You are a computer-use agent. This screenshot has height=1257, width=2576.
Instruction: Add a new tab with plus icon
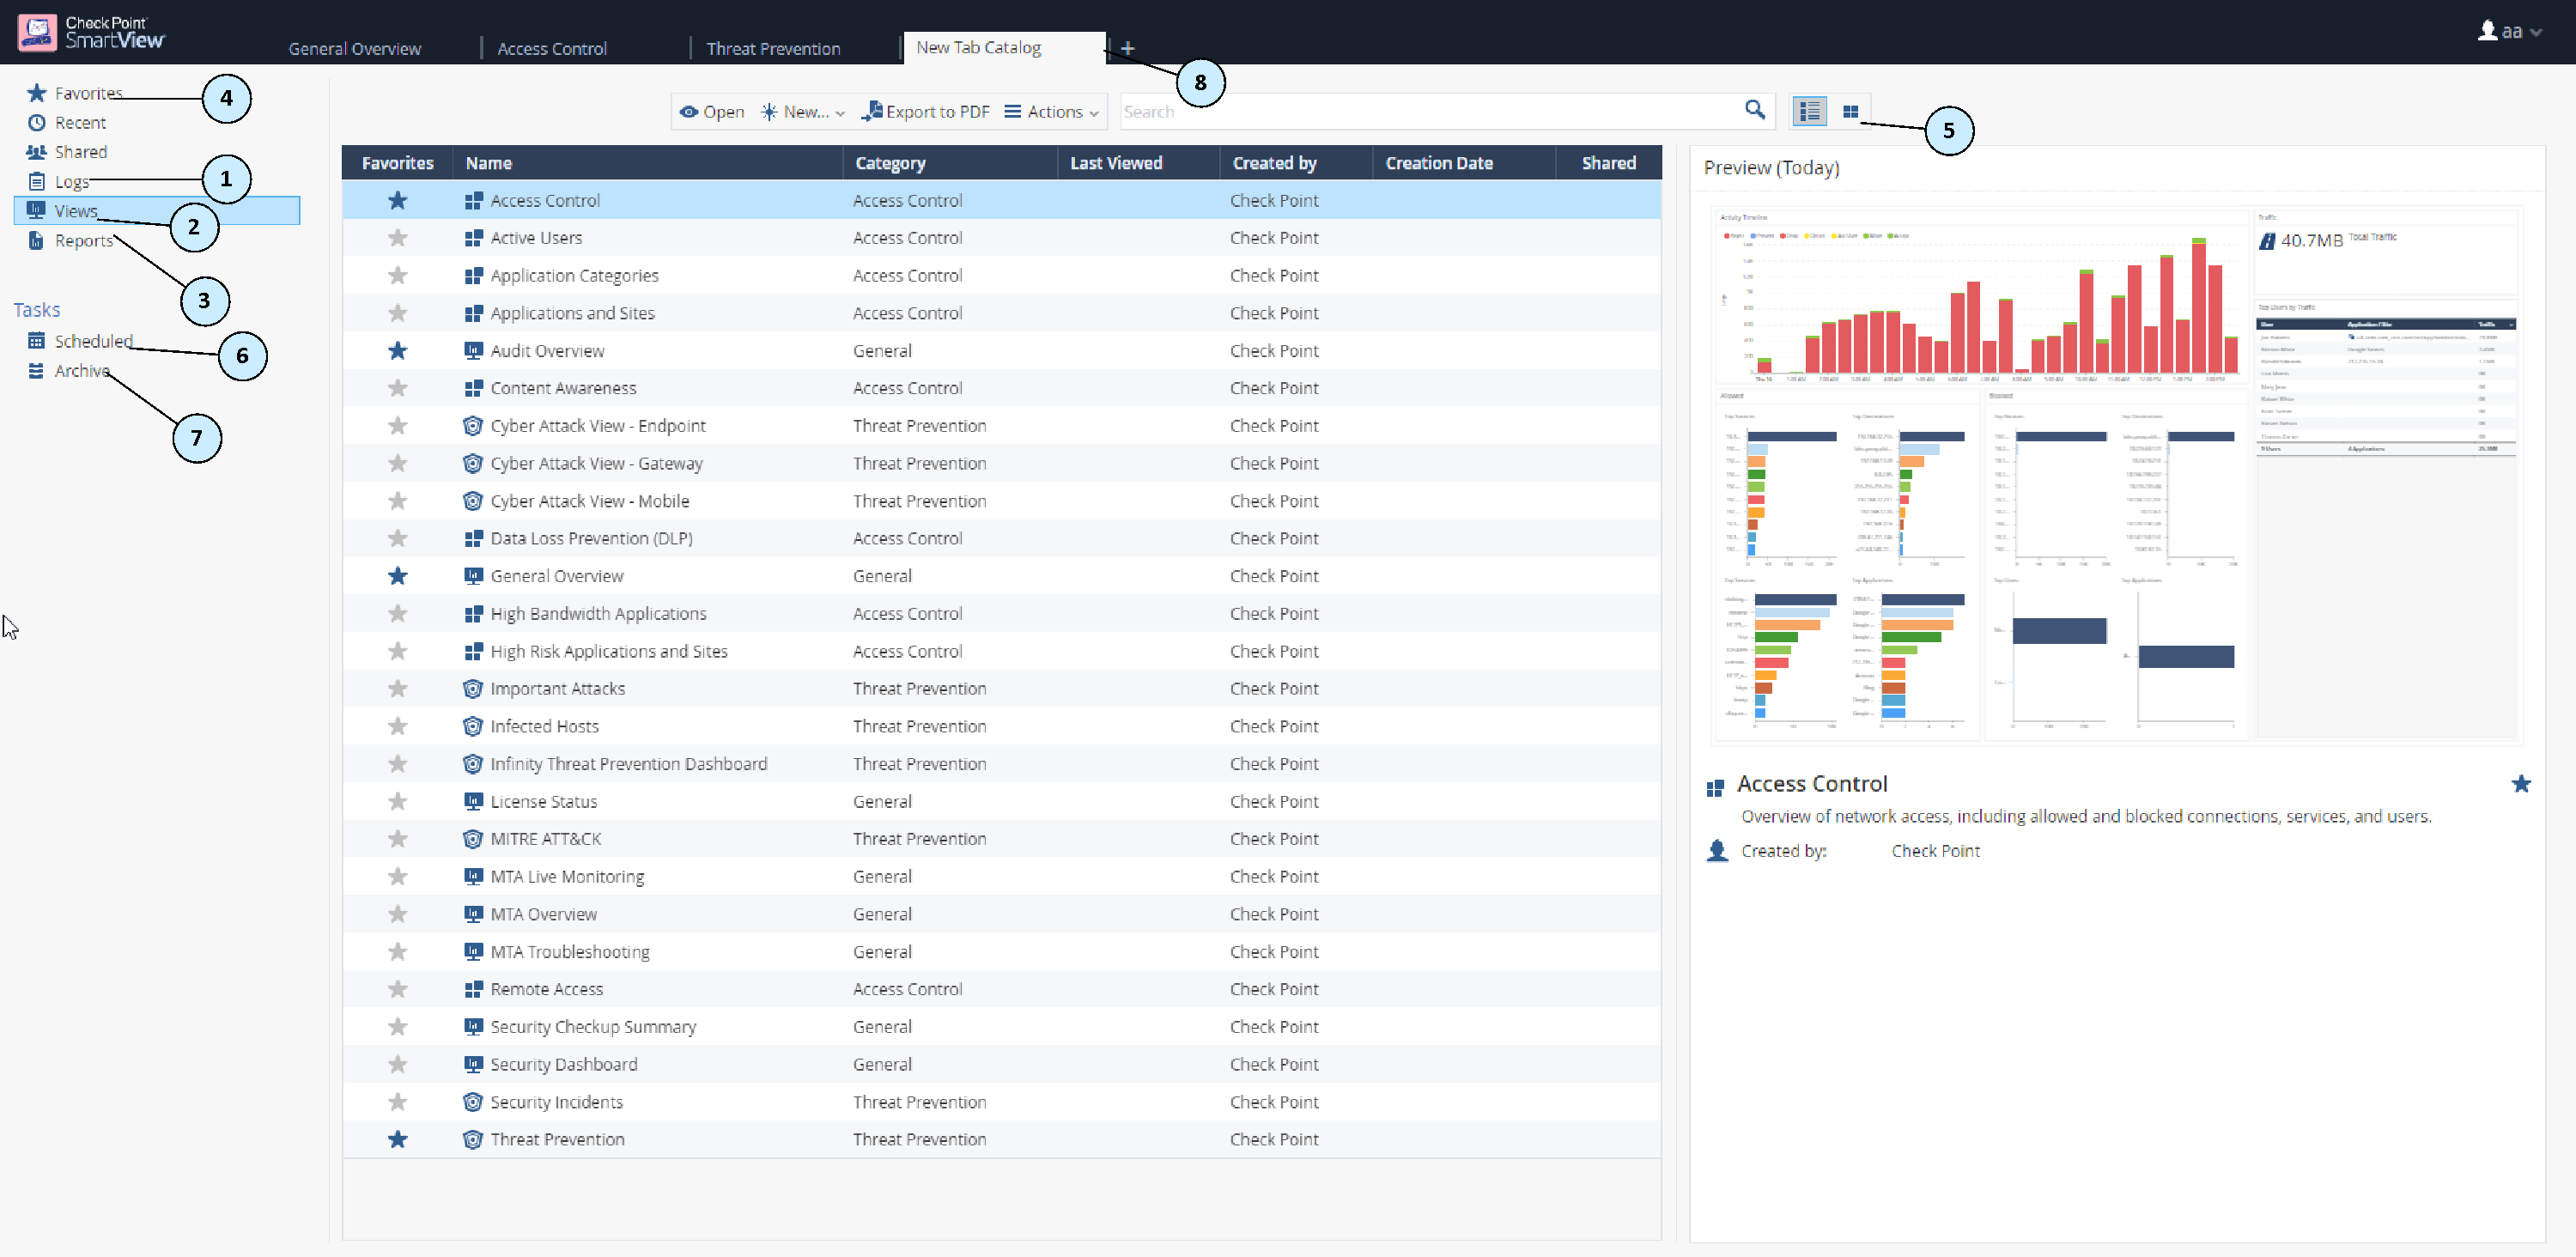pos(1127,48)
